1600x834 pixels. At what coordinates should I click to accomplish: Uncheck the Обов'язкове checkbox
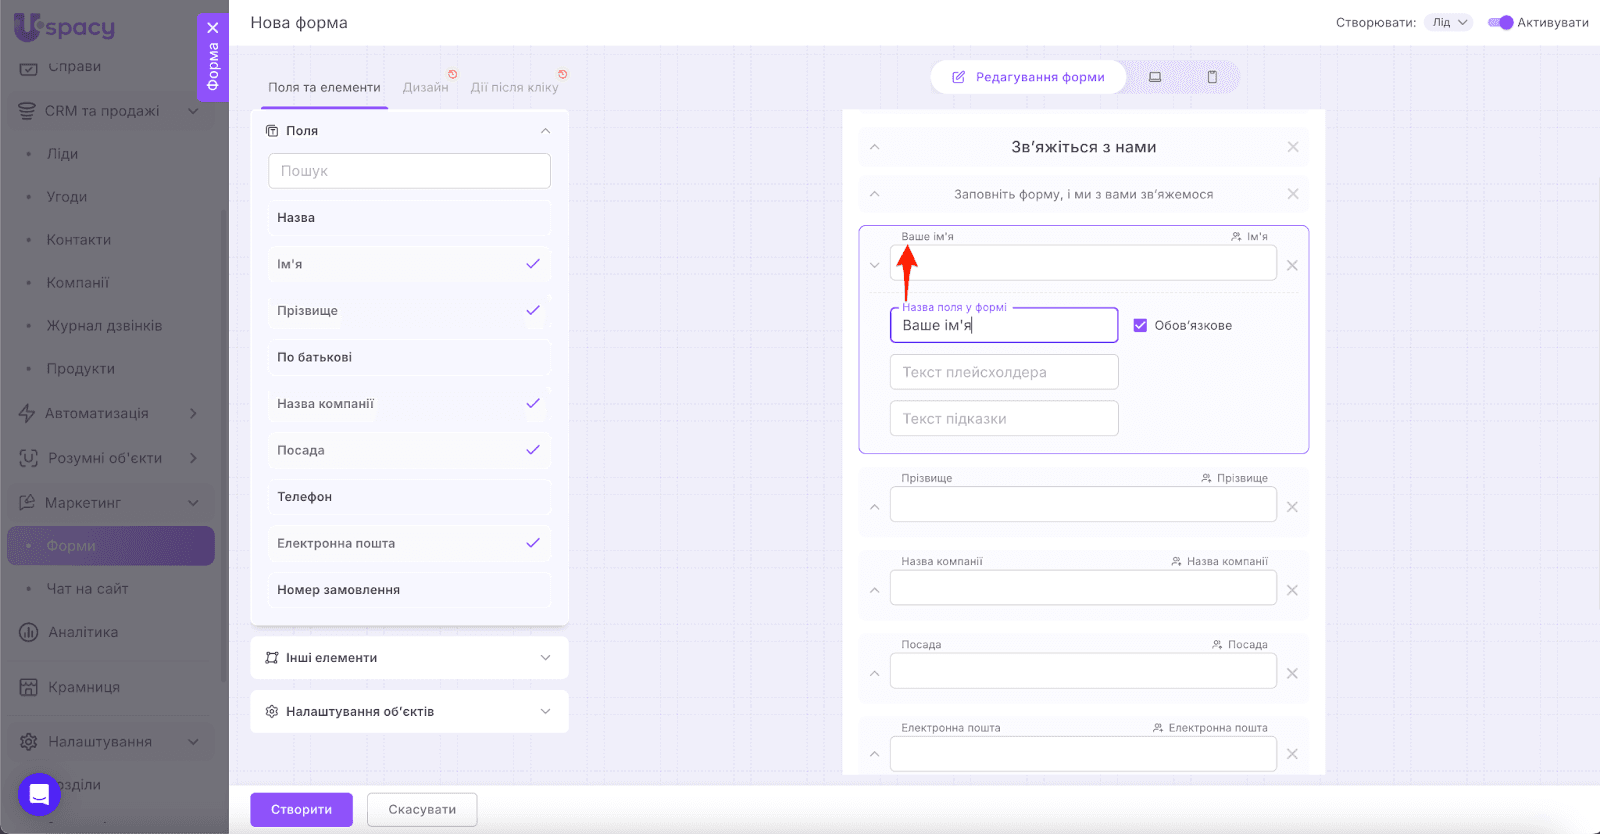tap(1140, 325)
